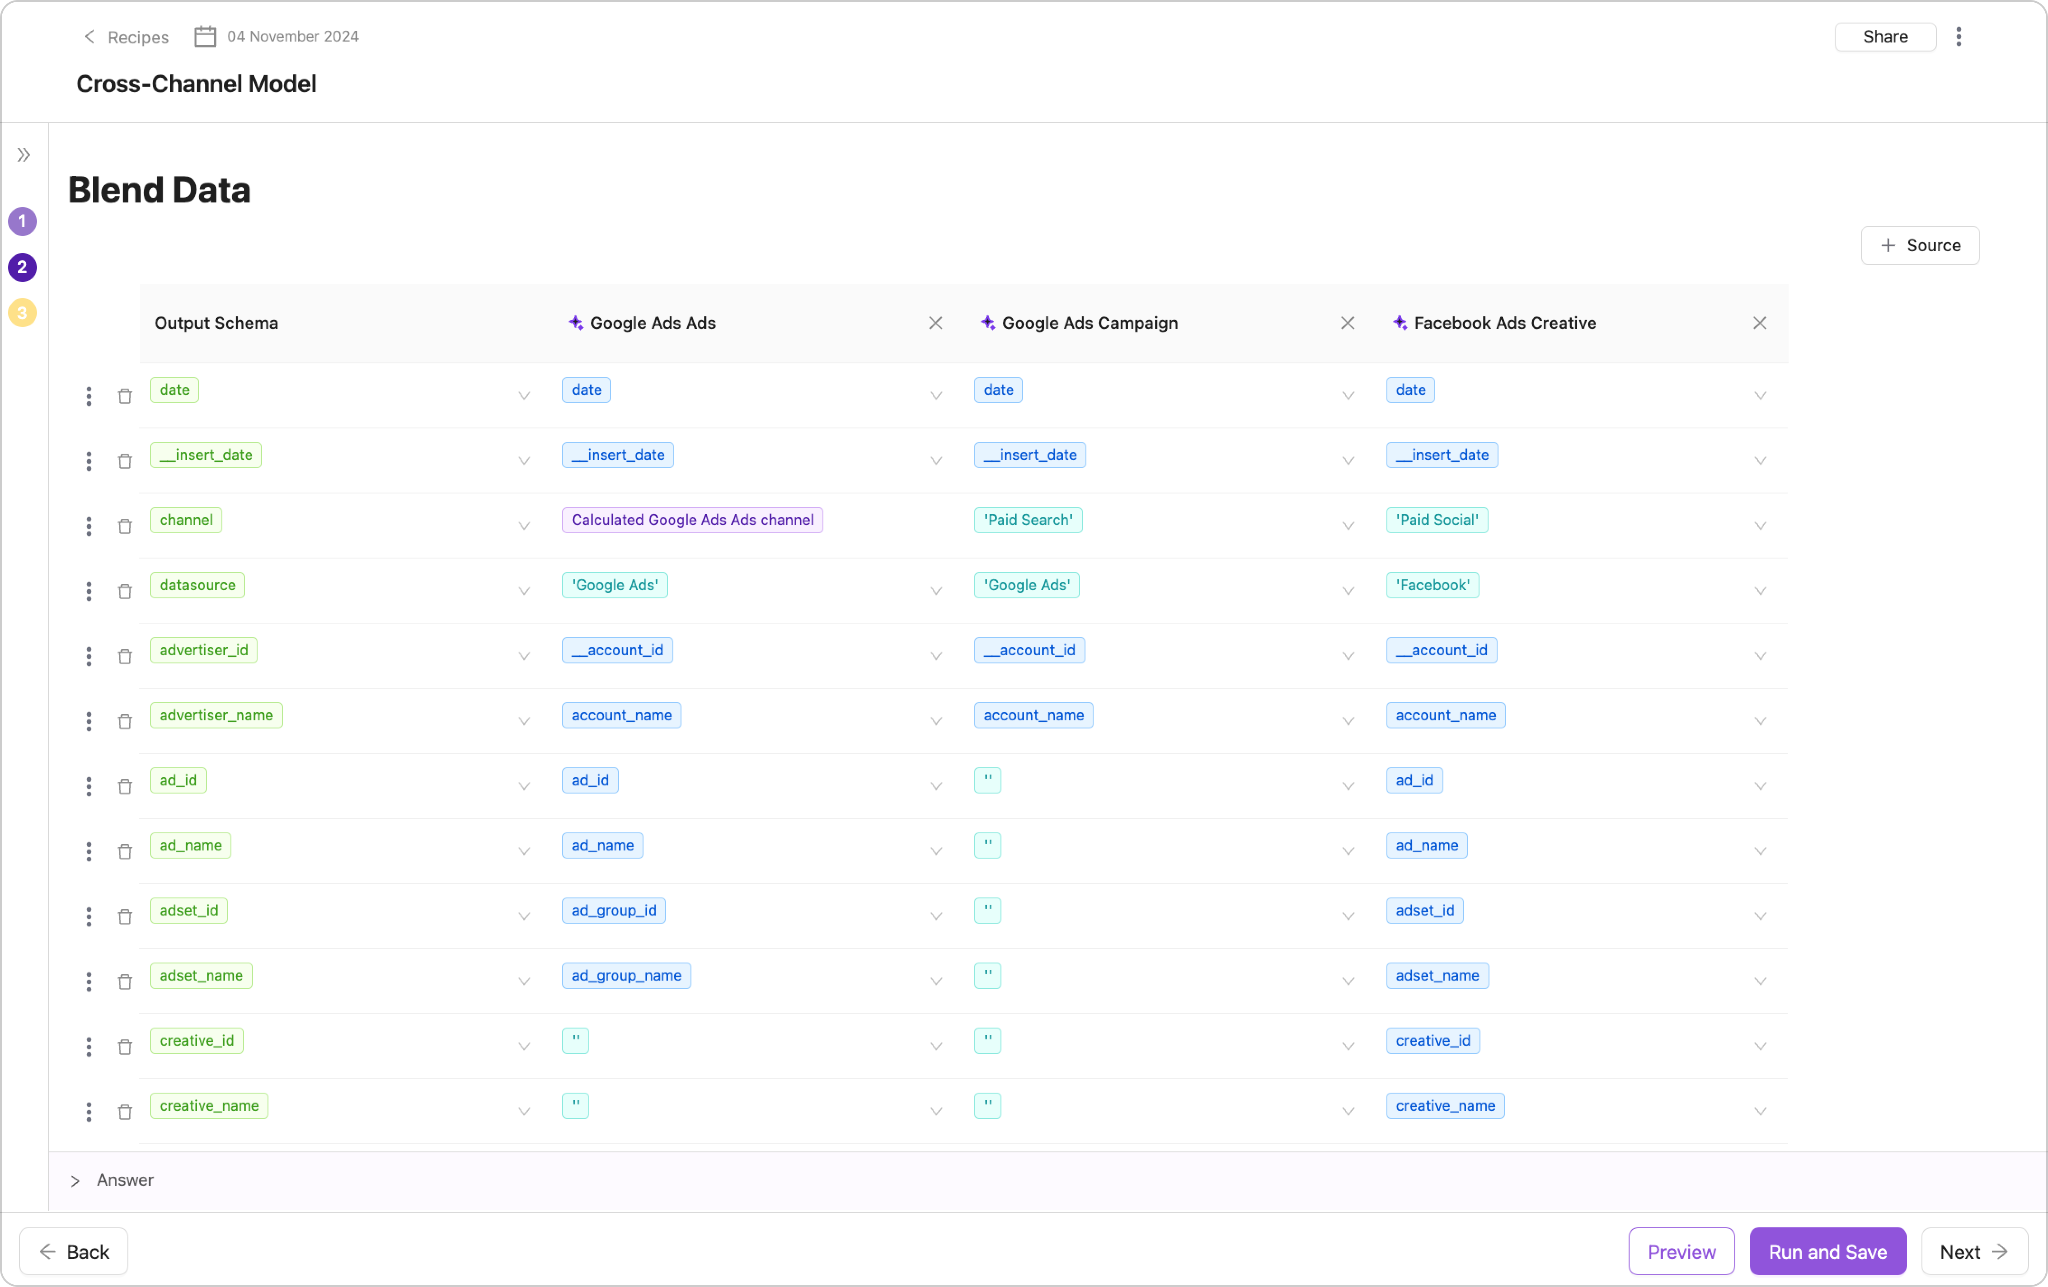Delete the channel row with trash icon
Viewport: 2048px width, 1287px height.
point(125,526)
